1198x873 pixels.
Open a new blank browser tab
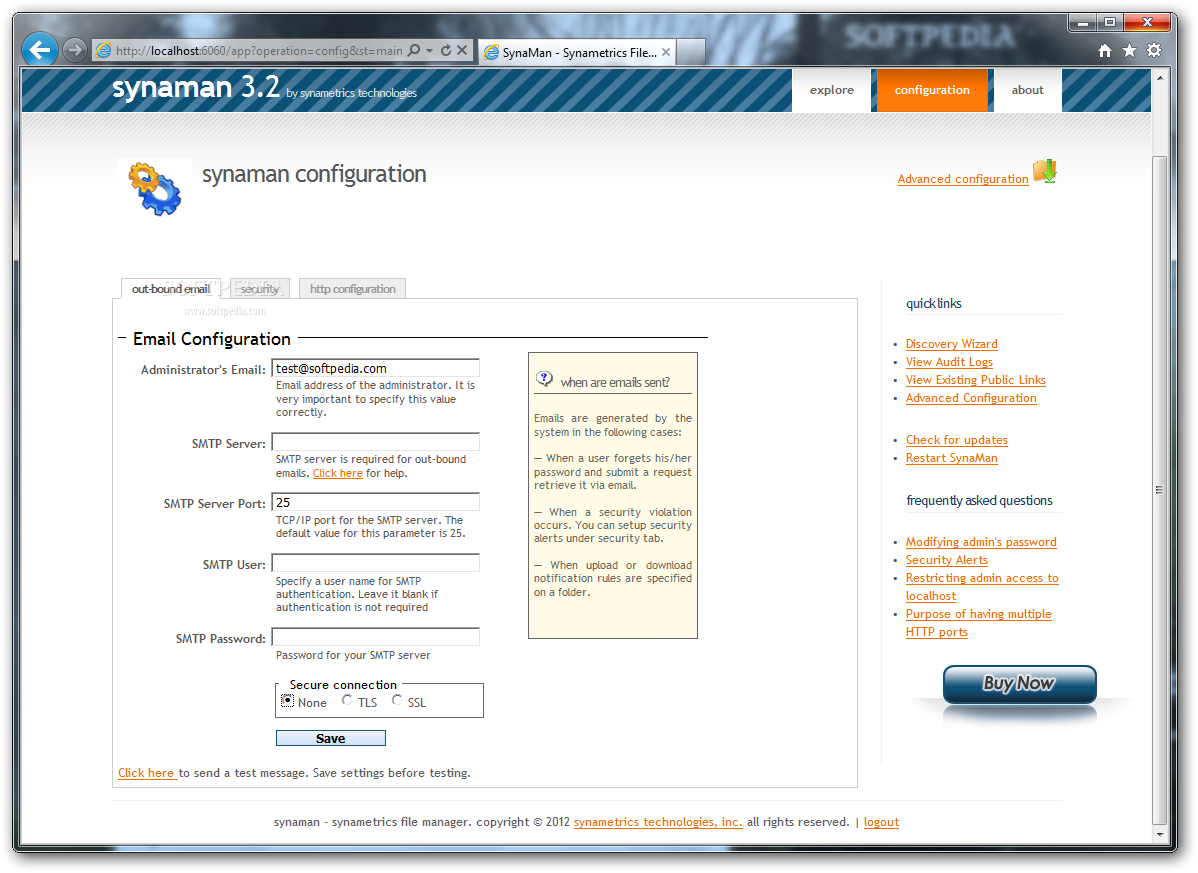pos(691,52)
